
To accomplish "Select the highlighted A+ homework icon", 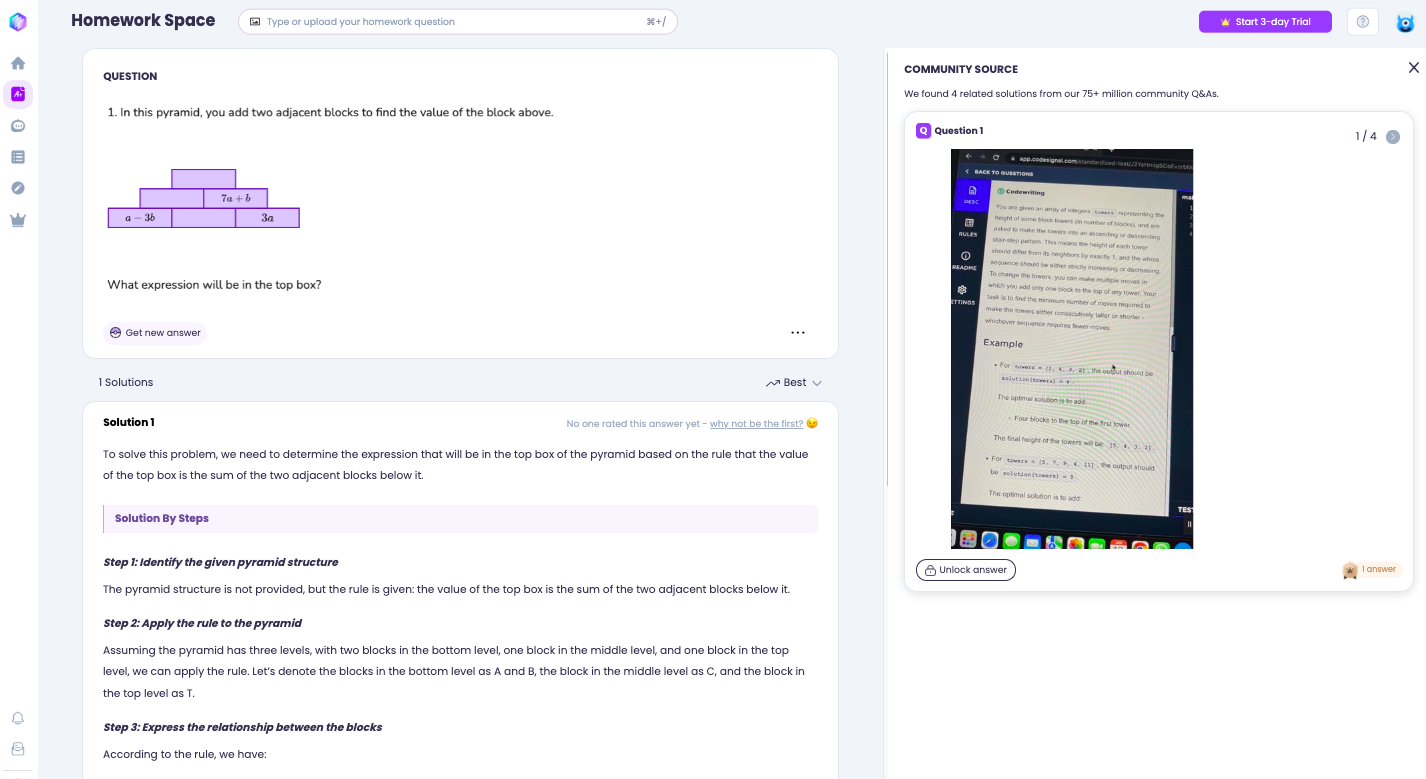I will (x=17, y=93).
